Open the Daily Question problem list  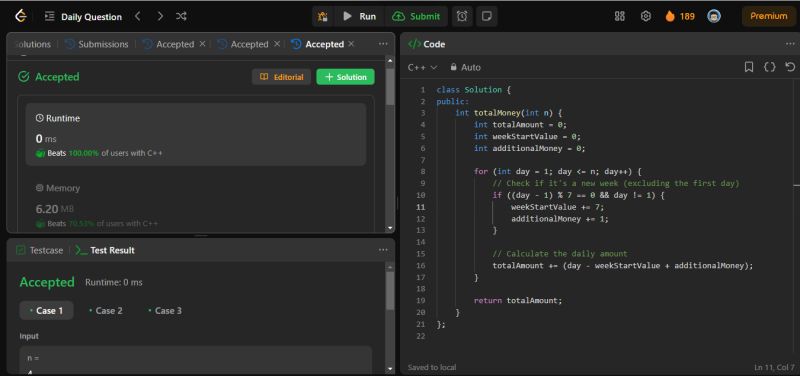coord(84,17)
